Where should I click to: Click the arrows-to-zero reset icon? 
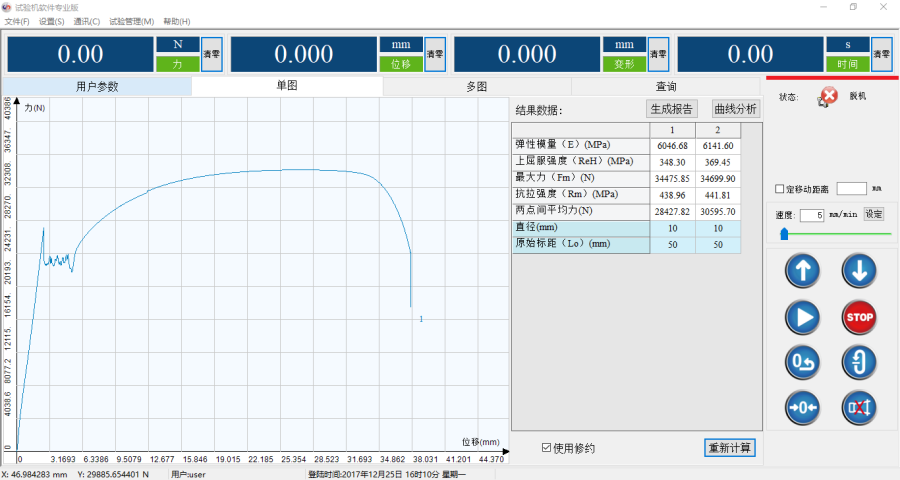[805, 406]
